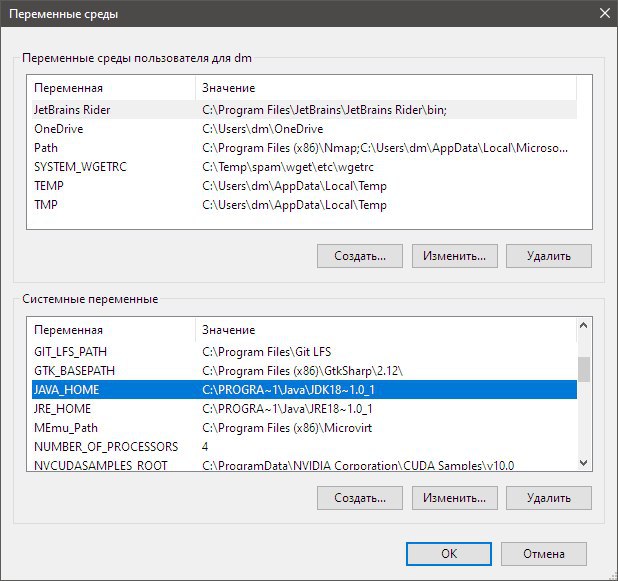Click the C:\Program Files\Git LFS value
This screenshot has width=618, height=581.
point(266,352)
